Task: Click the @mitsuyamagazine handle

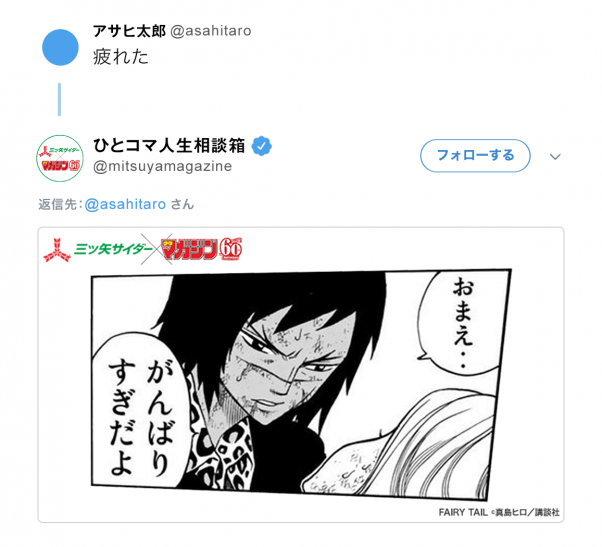Action: (x=163, y=166)
